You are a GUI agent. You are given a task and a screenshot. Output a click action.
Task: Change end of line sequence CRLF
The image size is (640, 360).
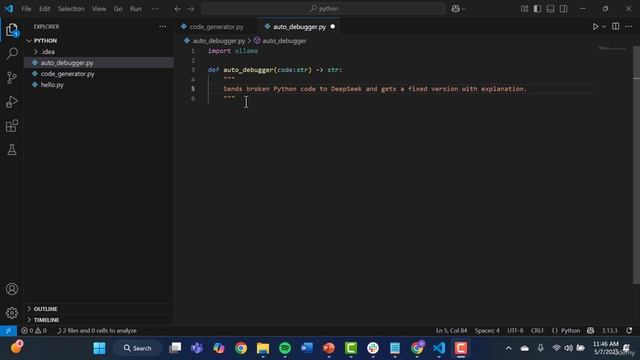pos(537,331)
